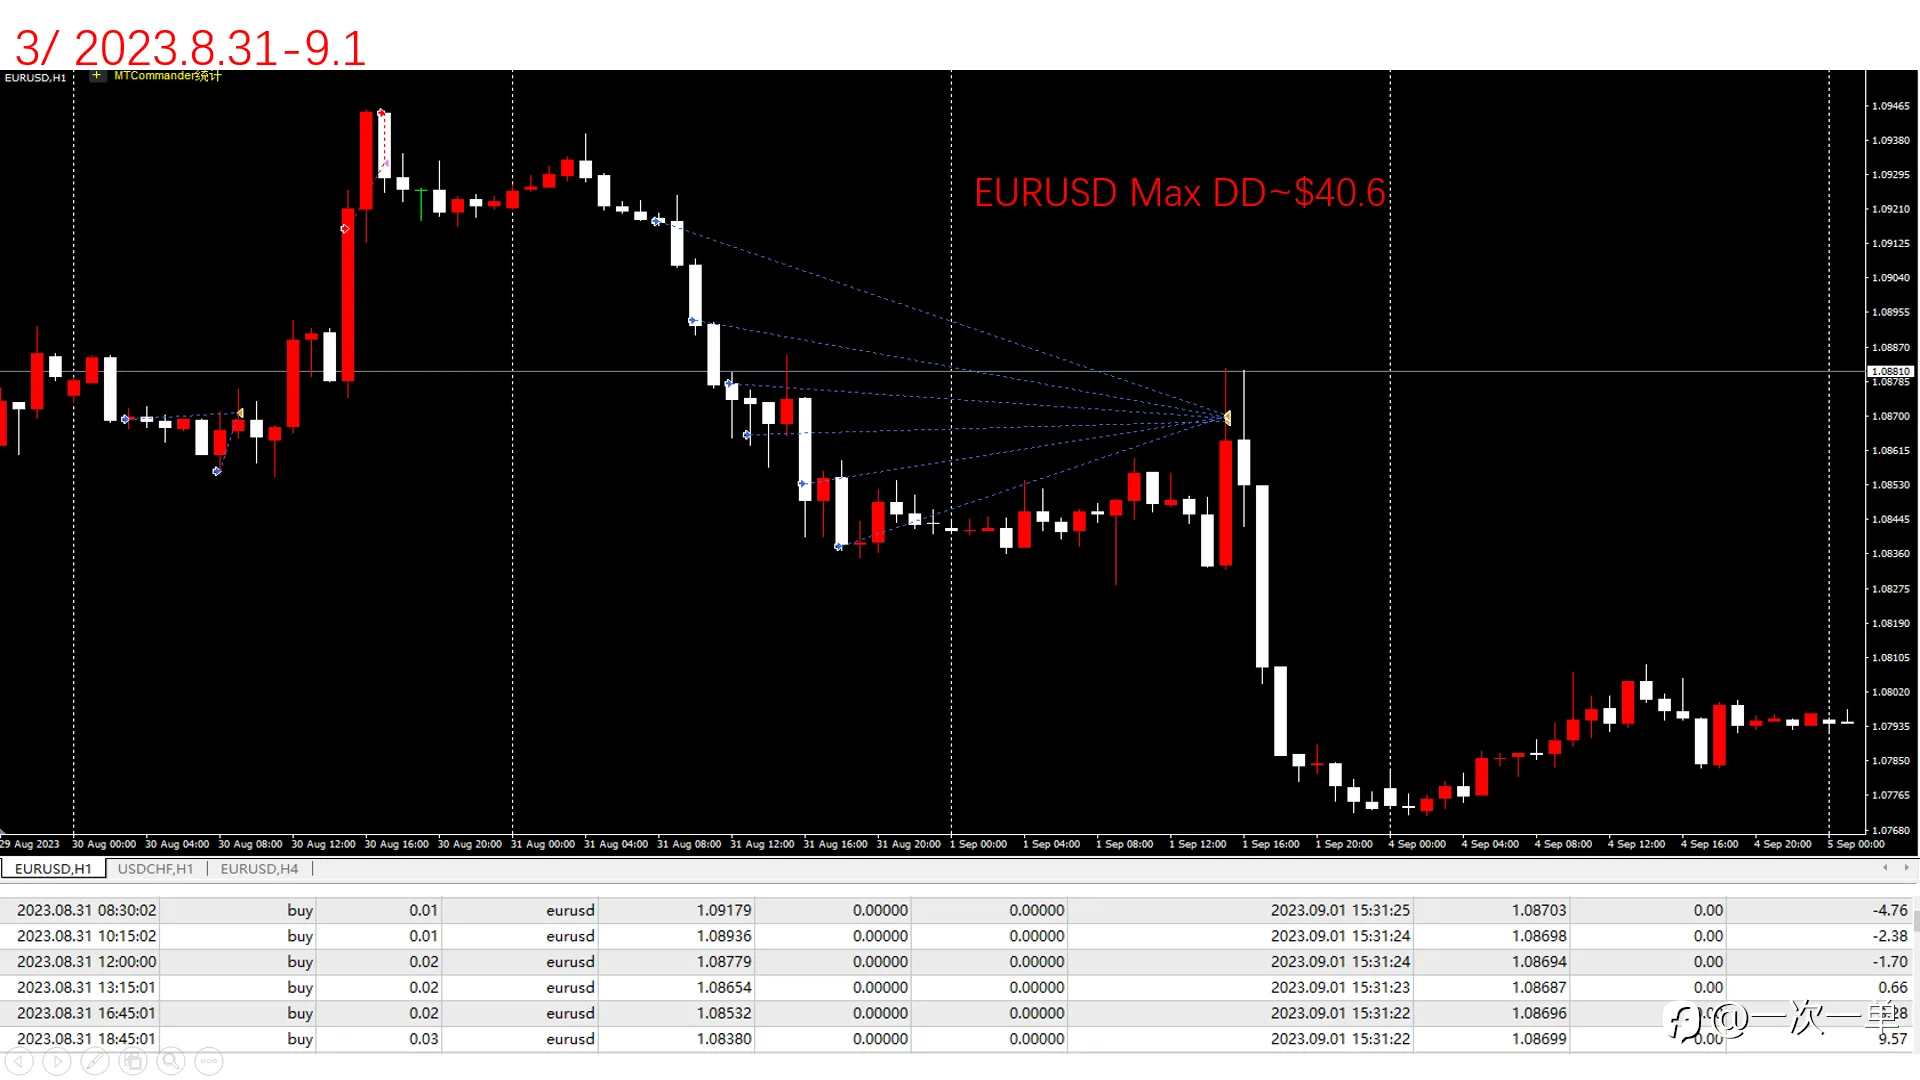Click the next slide arrow icon
The image size is (1920, 1080).
click(x=57, y=1062)
